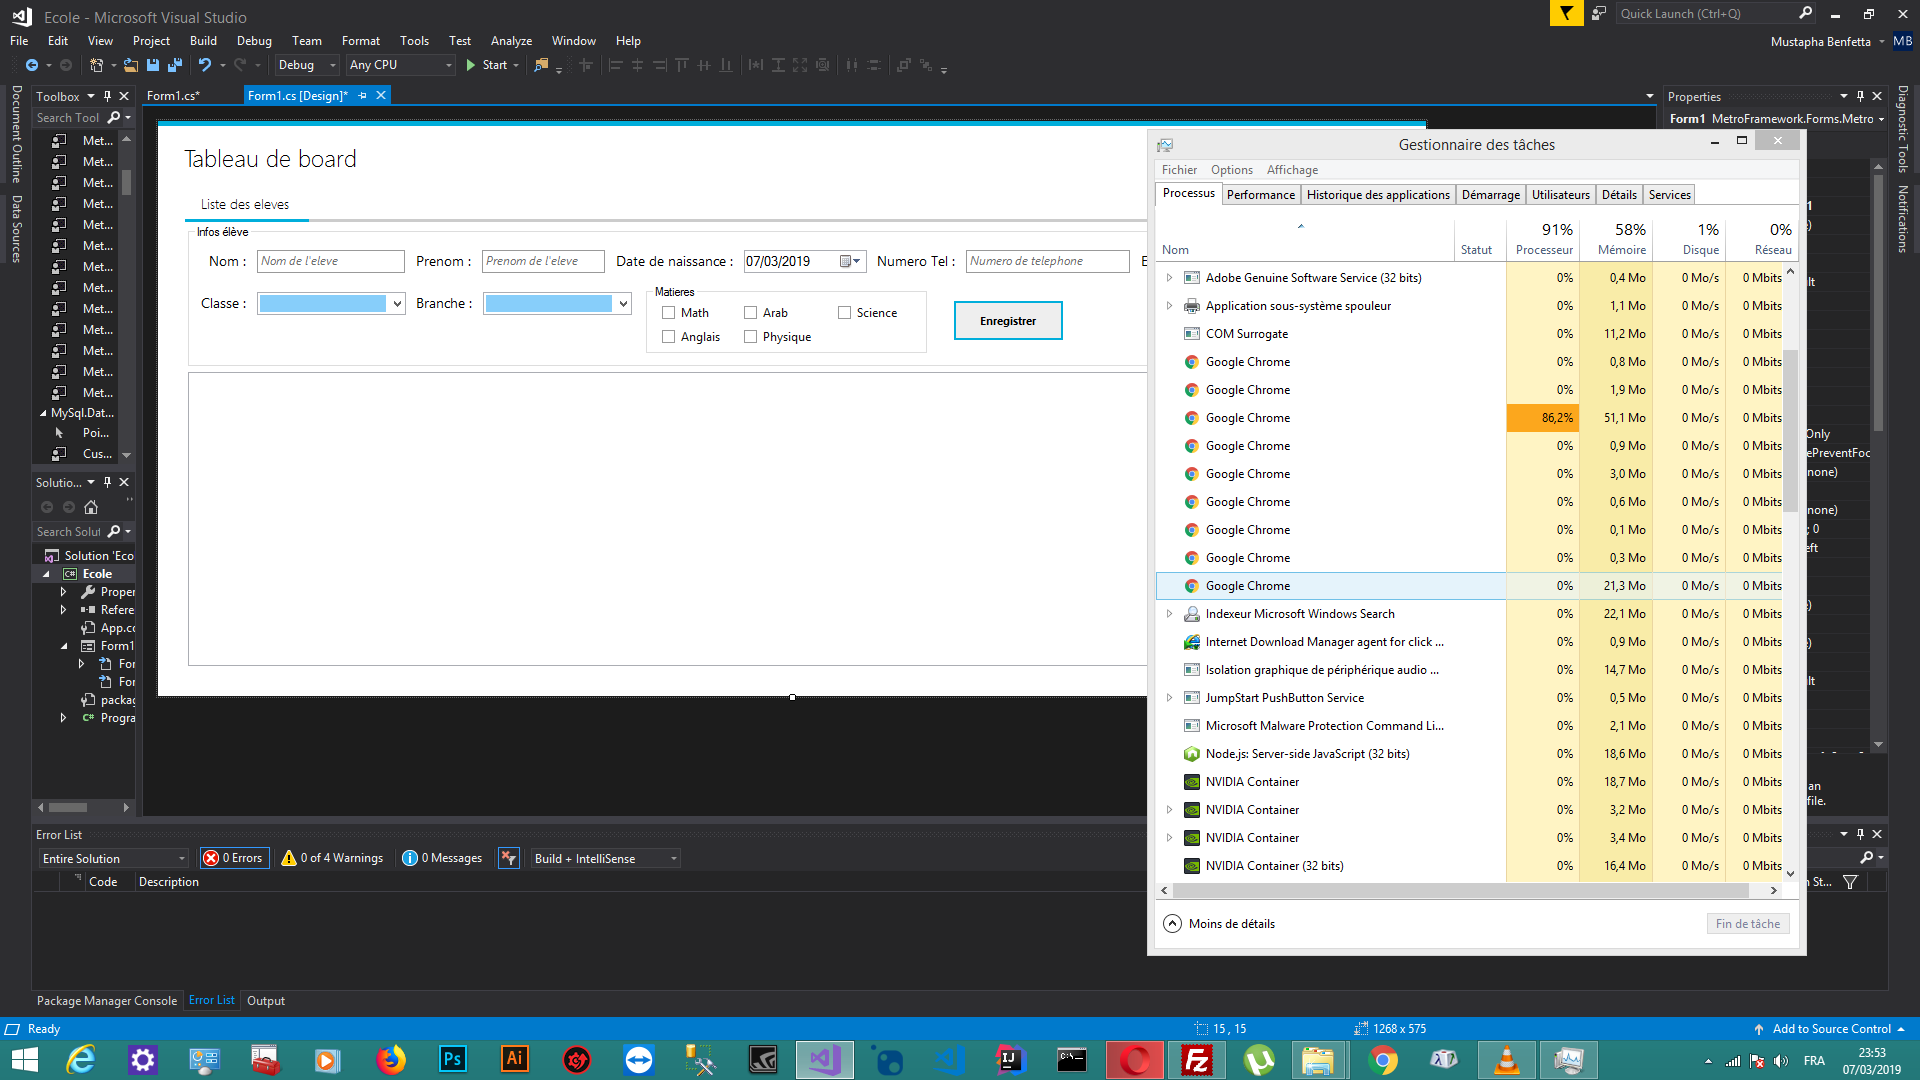1920x1080 pixels.
Task: Switch to the Démarrage tab in Task Manager
Action: (1490, 195)
